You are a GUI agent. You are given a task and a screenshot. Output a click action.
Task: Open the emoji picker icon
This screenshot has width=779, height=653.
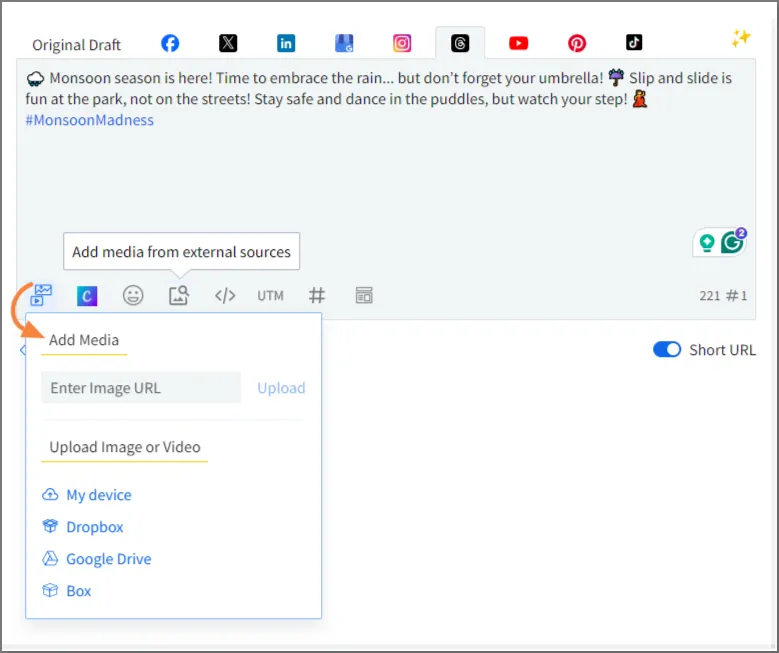(133, 295)
